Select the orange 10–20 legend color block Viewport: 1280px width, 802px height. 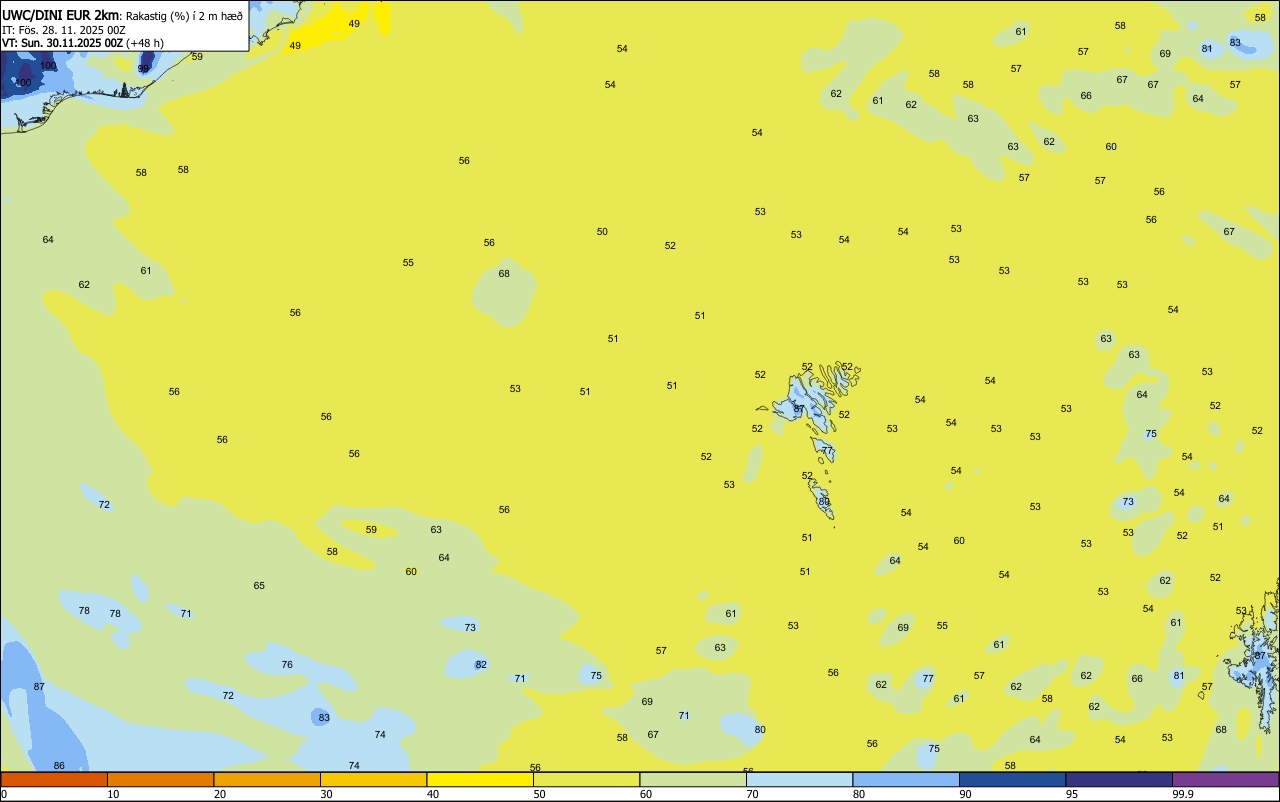coord(160,779)
